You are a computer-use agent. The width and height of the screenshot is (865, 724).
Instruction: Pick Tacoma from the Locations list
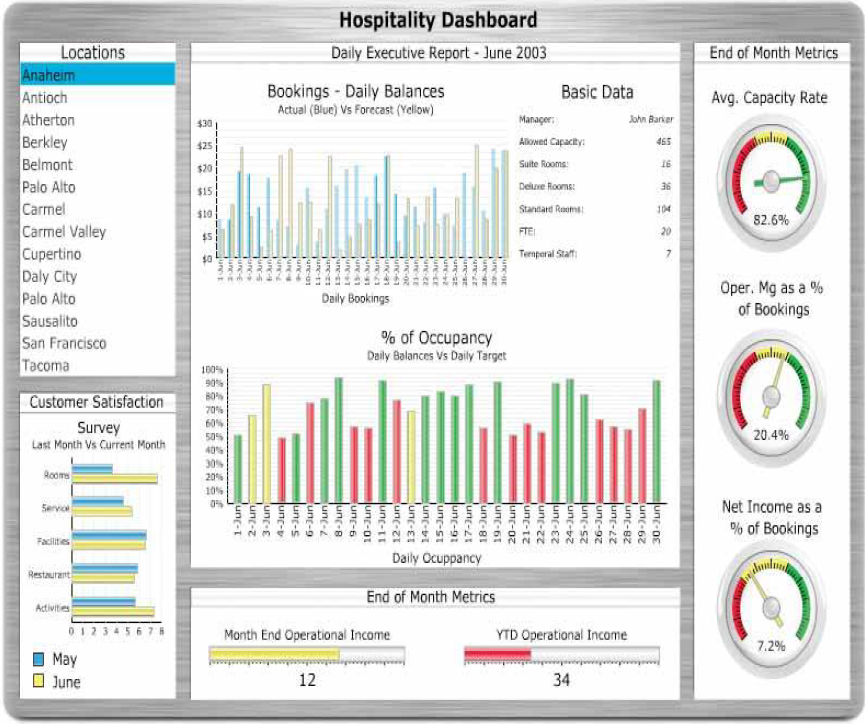click(x=46, y=366)
